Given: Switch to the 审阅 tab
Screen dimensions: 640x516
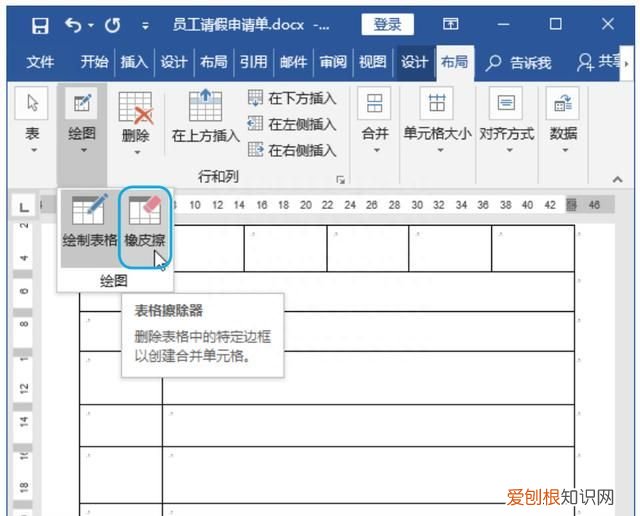Looking at the screenshot, I should pos(333,62).
